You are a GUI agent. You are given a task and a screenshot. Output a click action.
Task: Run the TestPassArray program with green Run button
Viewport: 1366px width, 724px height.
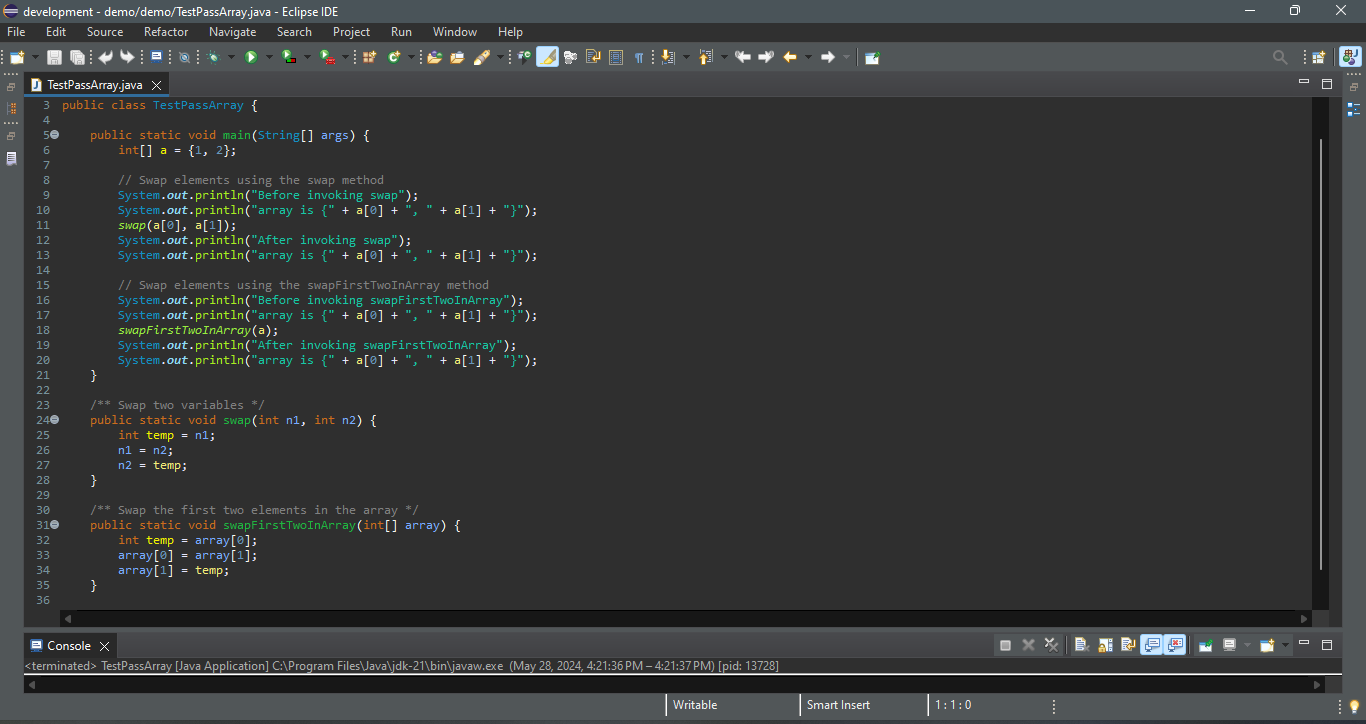(251, 57)
